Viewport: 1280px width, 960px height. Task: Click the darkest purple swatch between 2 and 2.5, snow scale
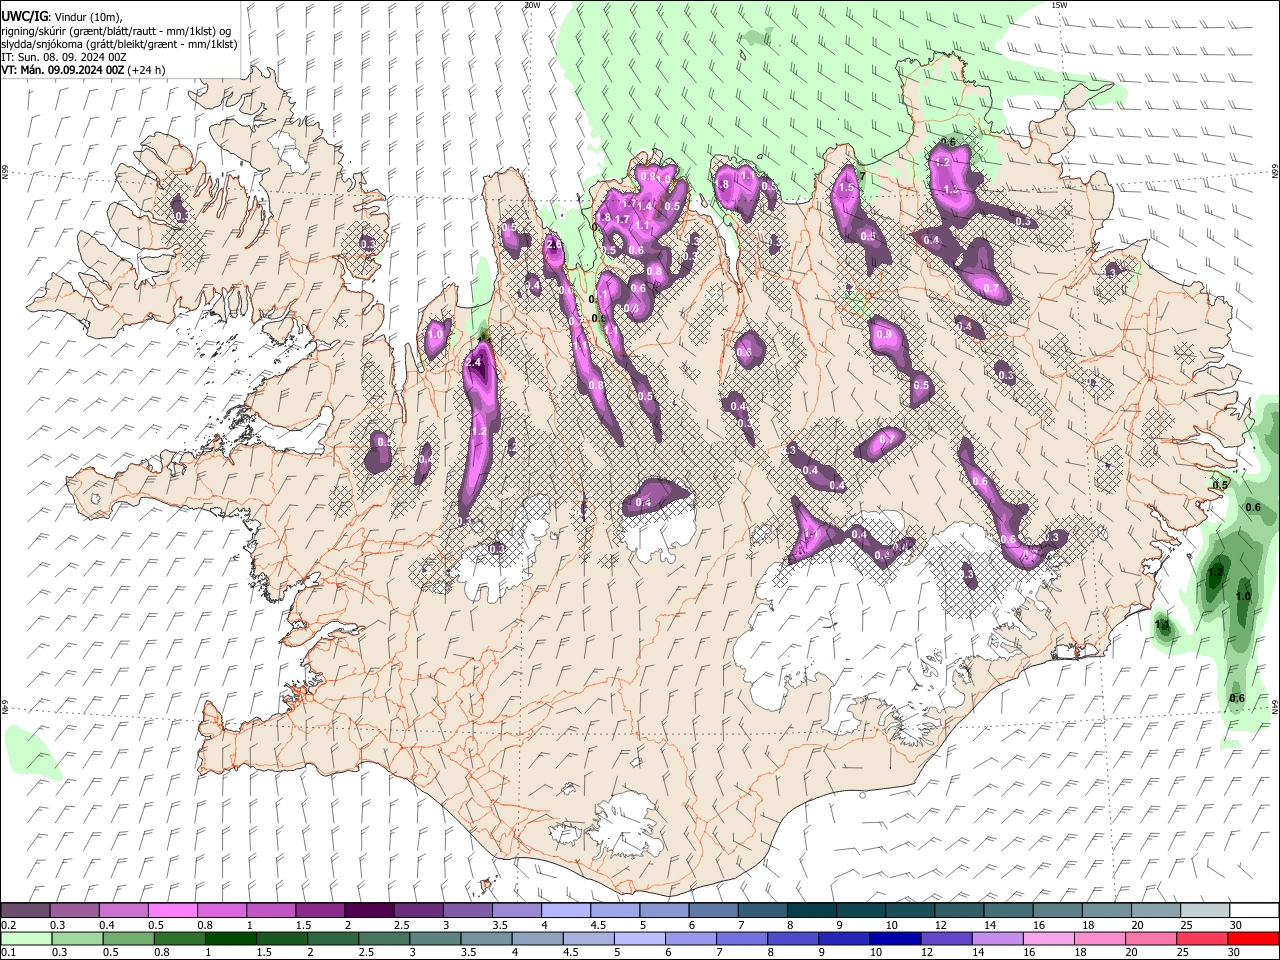pos(368,910)
